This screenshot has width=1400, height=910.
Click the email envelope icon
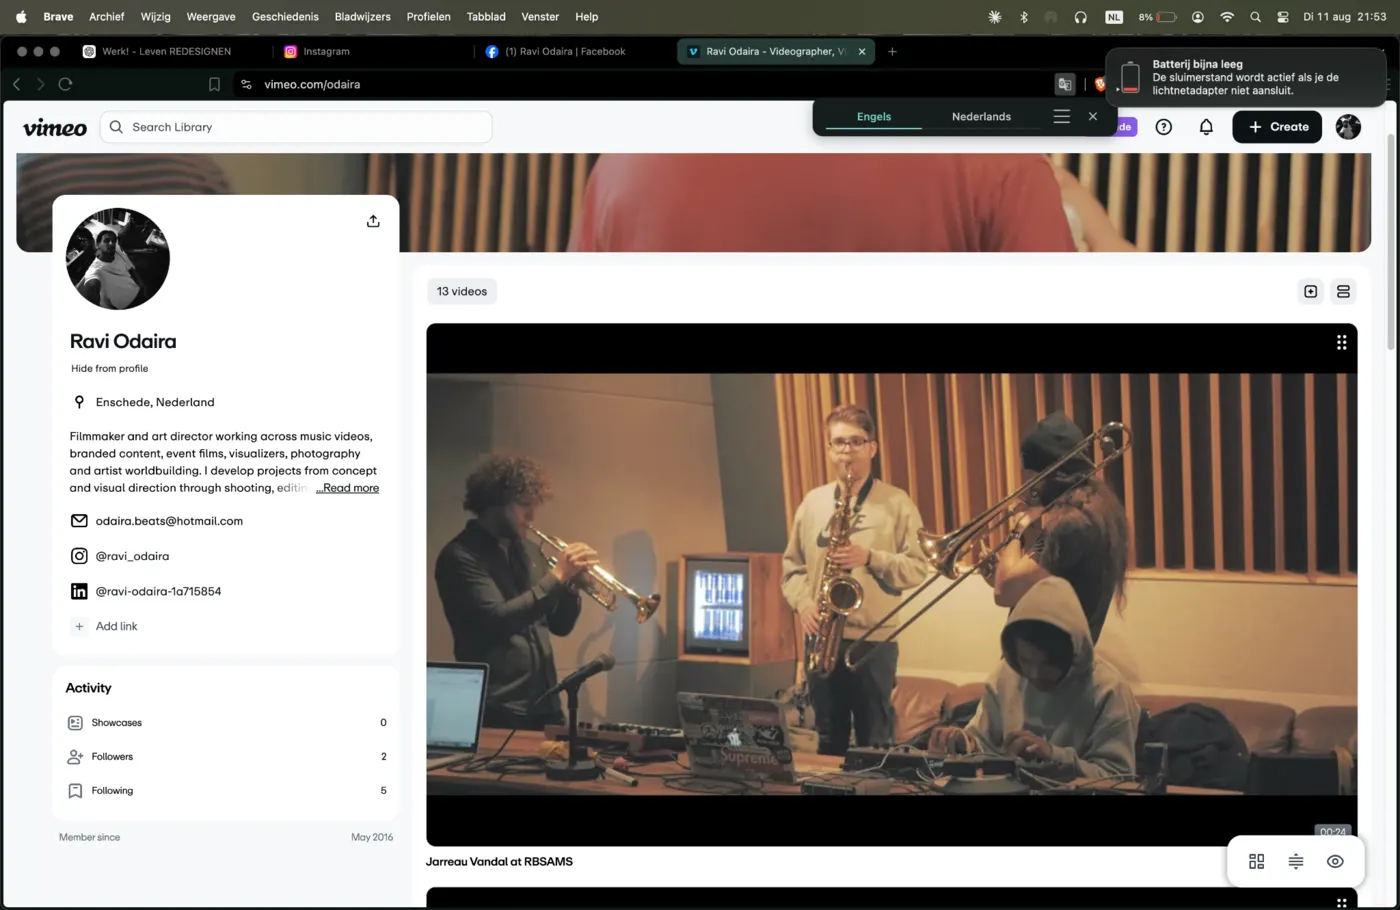coord(79,521)
